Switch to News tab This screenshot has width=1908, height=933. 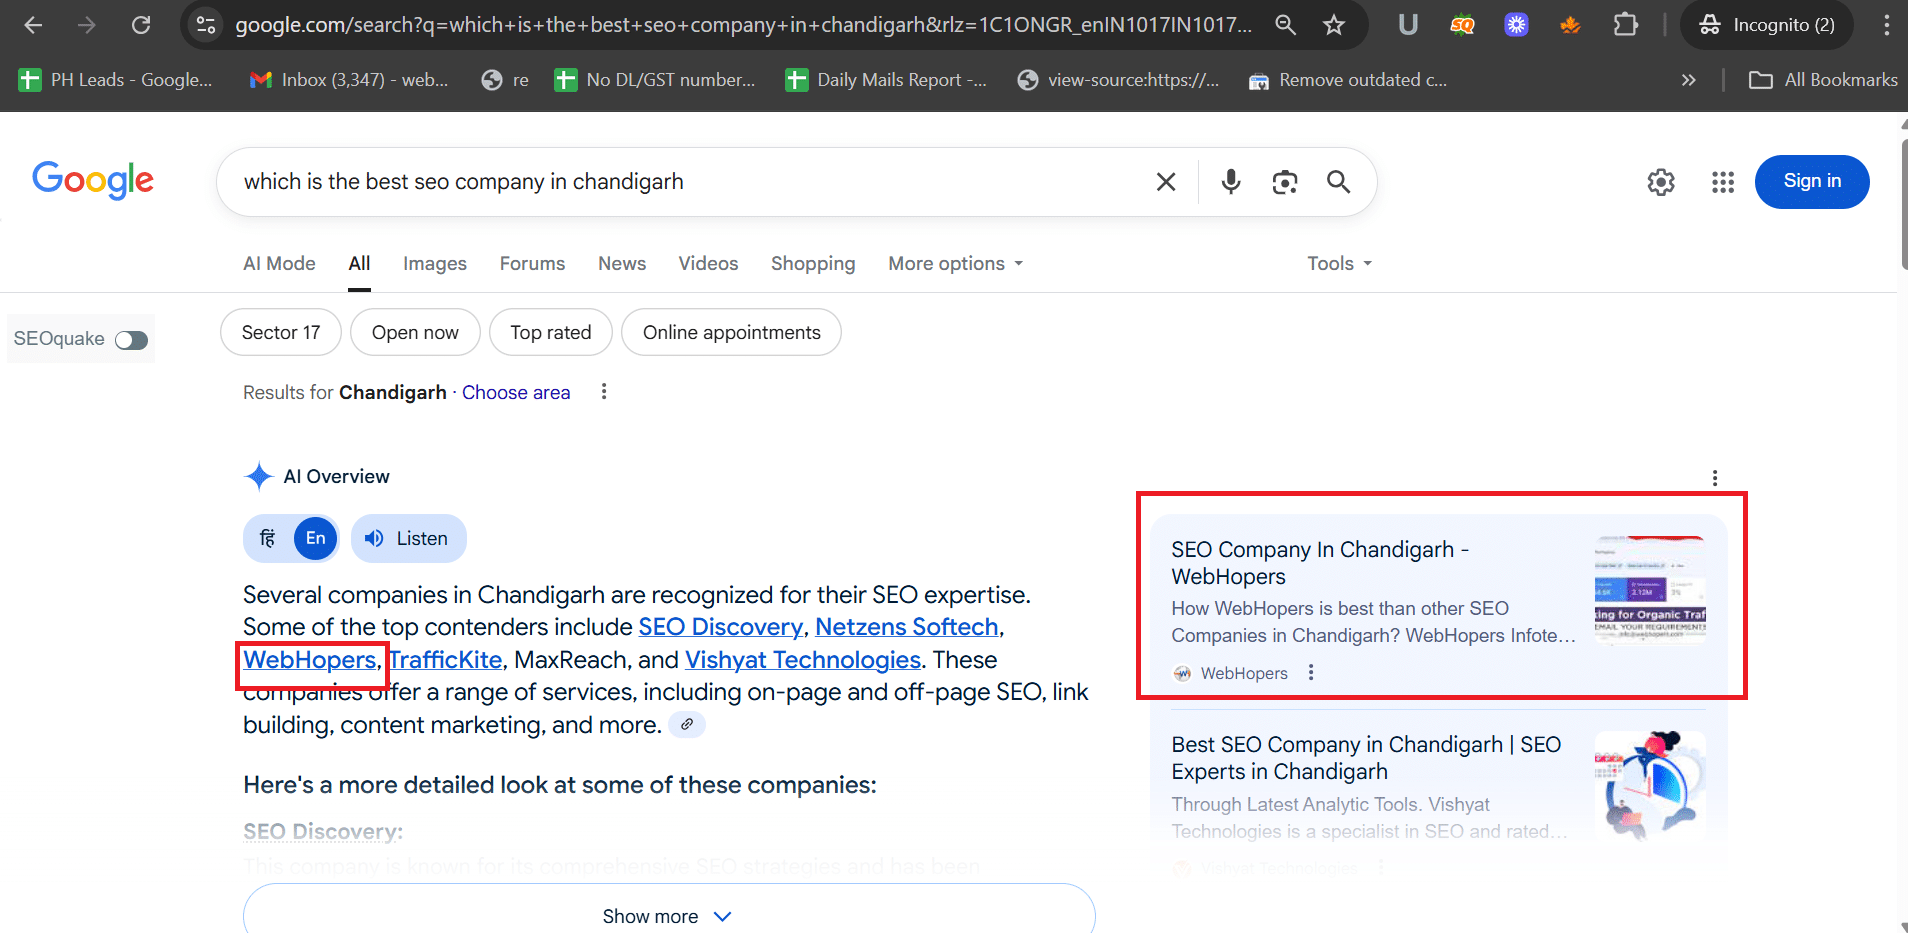(622, 264)
